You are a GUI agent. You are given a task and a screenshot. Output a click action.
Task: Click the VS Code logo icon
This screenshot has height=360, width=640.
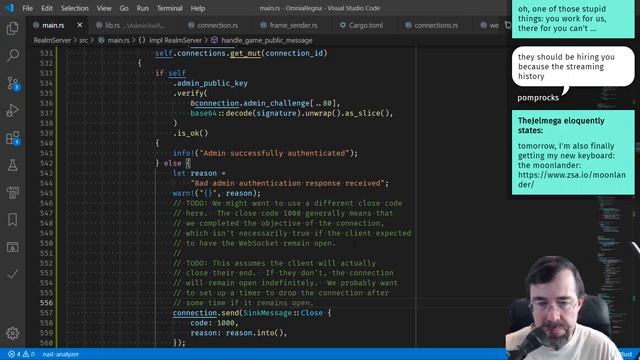point(10,8)
